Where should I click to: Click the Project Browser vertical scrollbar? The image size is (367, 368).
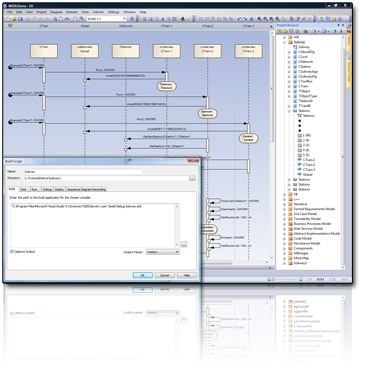coord(344,151)
